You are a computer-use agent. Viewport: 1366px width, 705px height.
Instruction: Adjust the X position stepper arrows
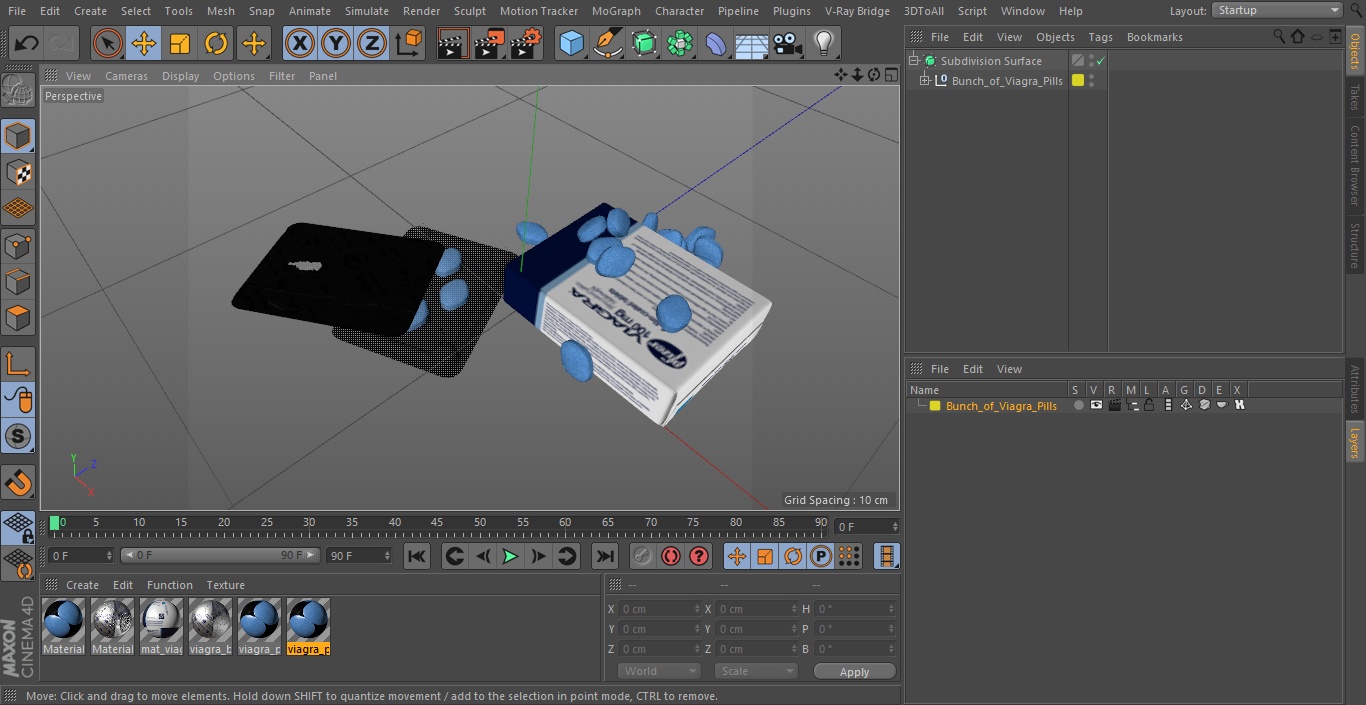[x=697, y=609]
